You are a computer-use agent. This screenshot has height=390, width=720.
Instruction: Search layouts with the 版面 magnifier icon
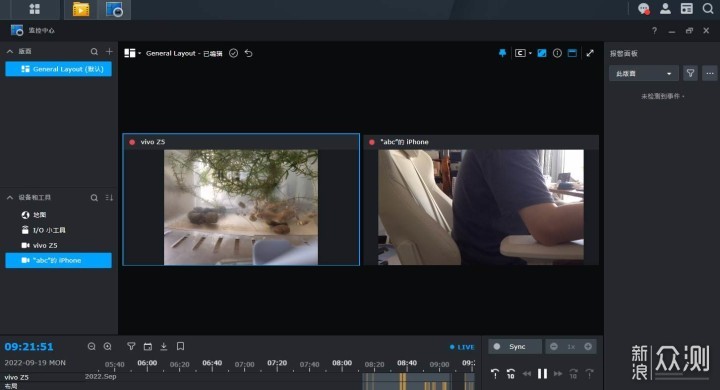[94, 51]
